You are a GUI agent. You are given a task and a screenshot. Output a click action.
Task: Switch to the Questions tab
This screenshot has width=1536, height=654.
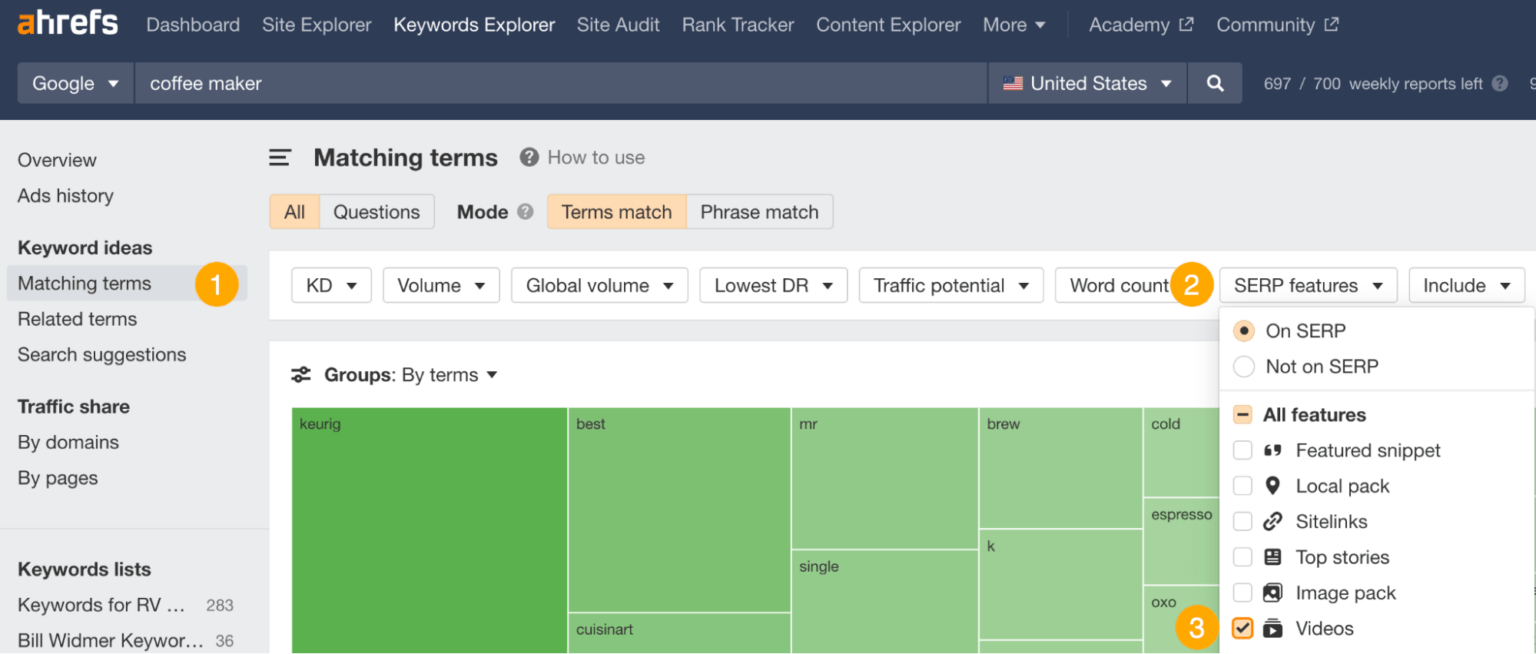(377, 211)
